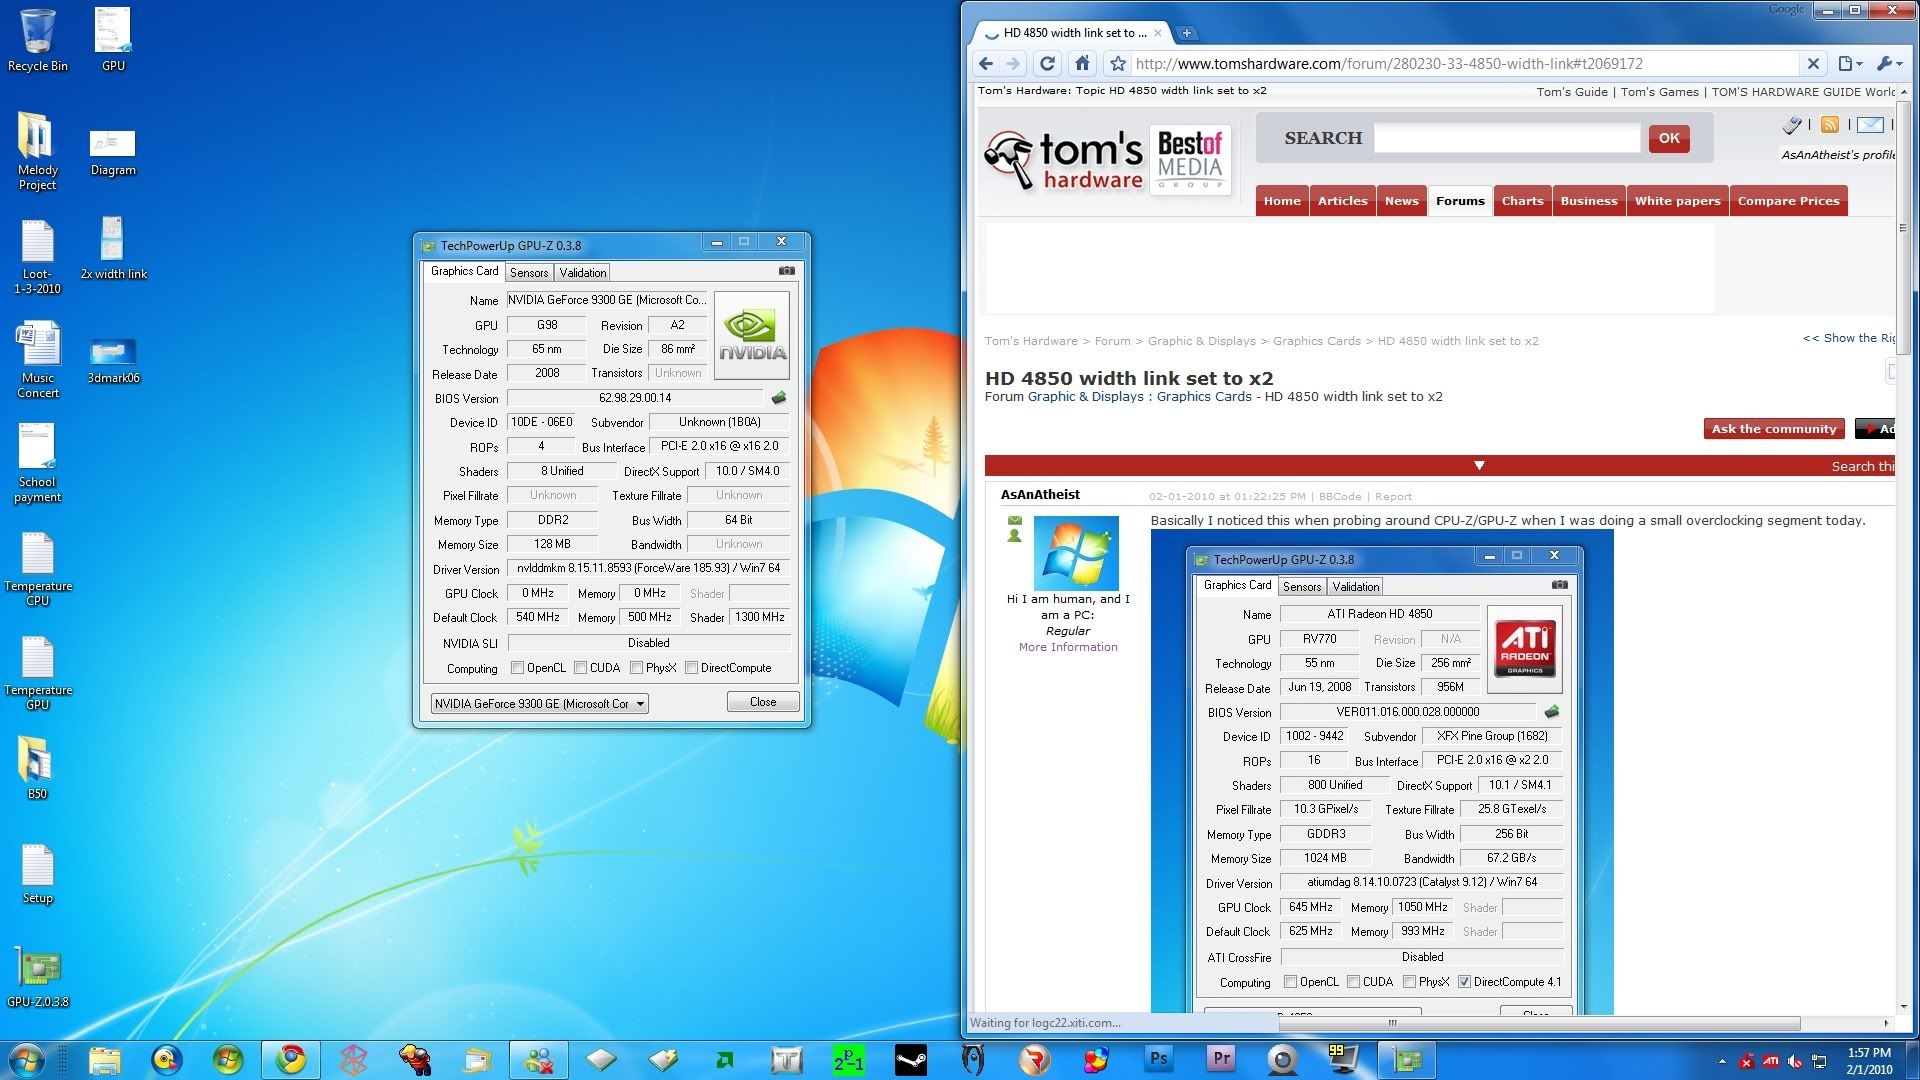Click Chrome's back arrow button
This screenshot has height=1080, width=1920.
[x=986, y=64]
